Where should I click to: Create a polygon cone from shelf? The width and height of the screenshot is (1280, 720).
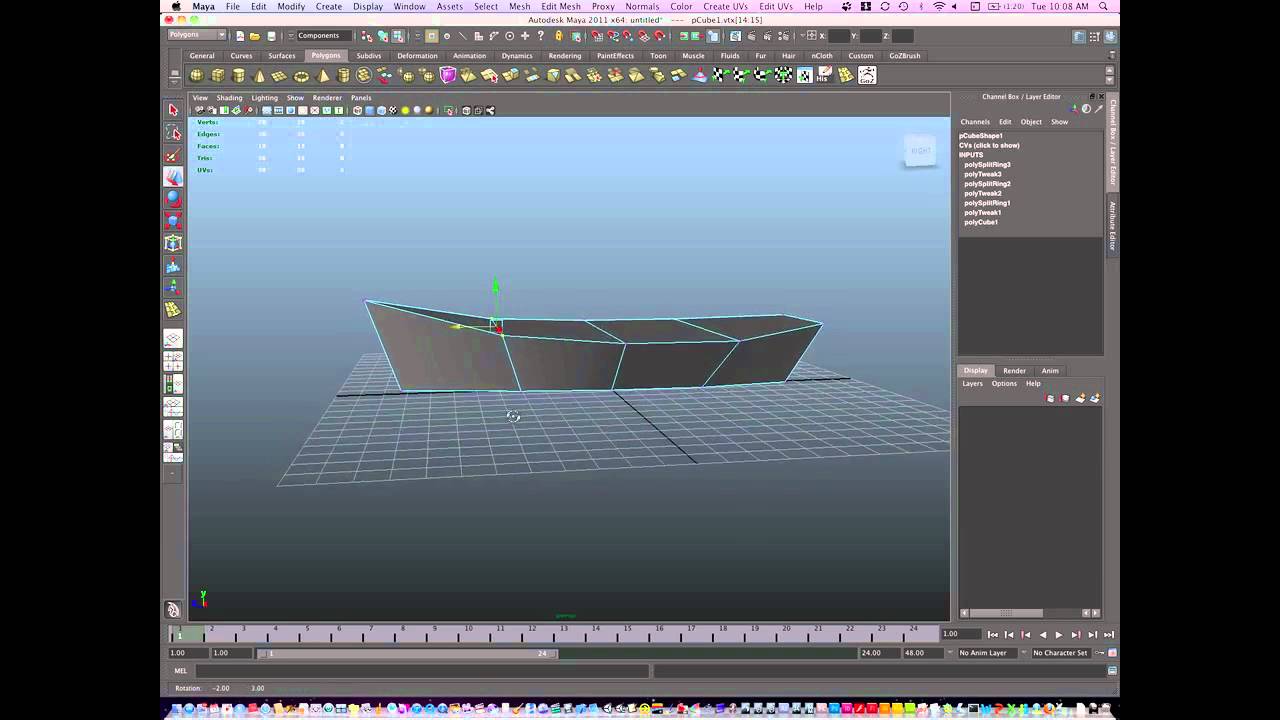tap(260, 75)
